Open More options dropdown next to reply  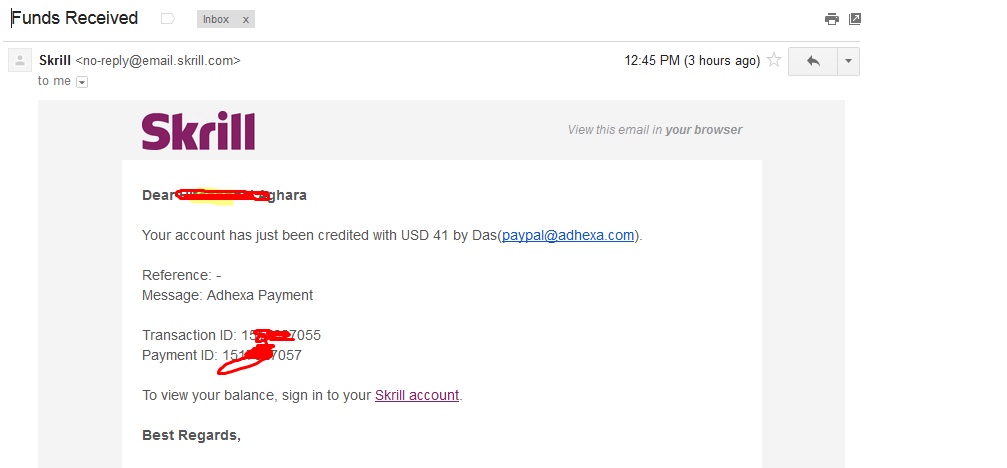tap(848, 61)
